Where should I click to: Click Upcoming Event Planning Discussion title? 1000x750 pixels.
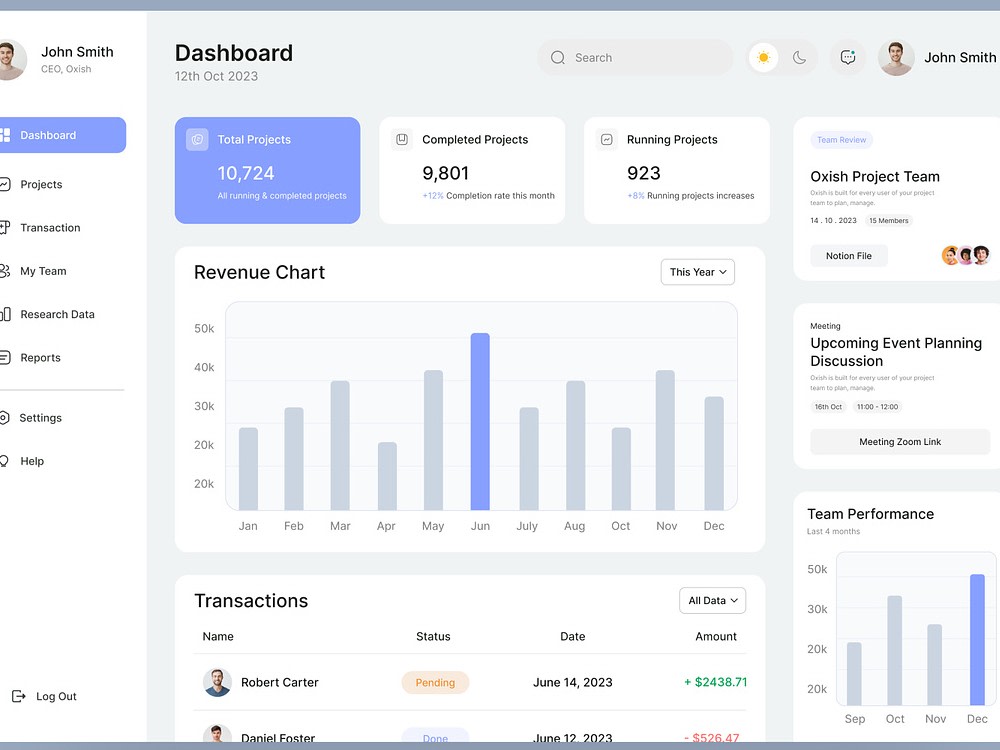pyautogui.click(x=895, y=352)
